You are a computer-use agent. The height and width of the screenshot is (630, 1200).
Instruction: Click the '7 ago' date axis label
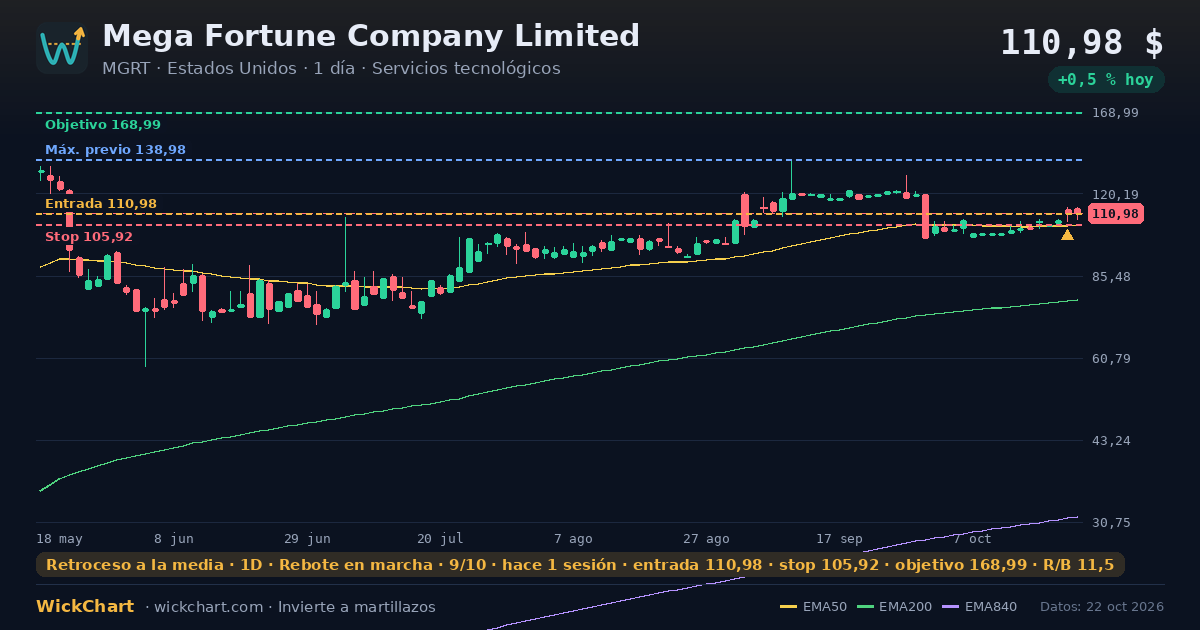click(573, 539)
